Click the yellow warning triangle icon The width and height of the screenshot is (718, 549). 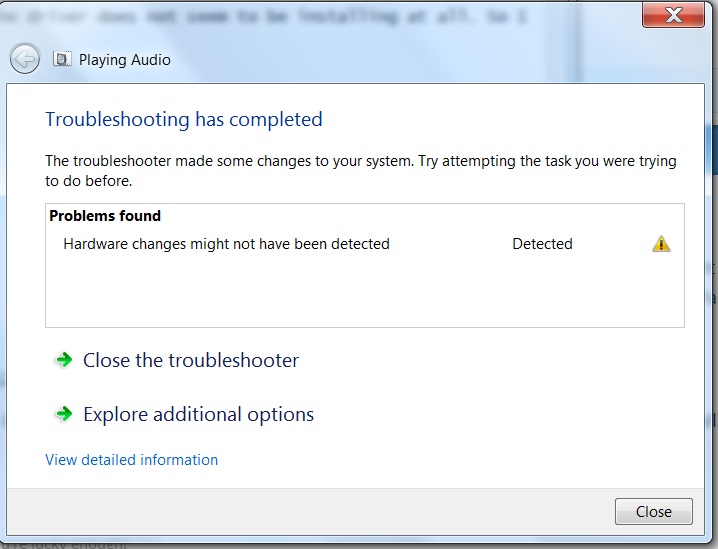(661, 244)
